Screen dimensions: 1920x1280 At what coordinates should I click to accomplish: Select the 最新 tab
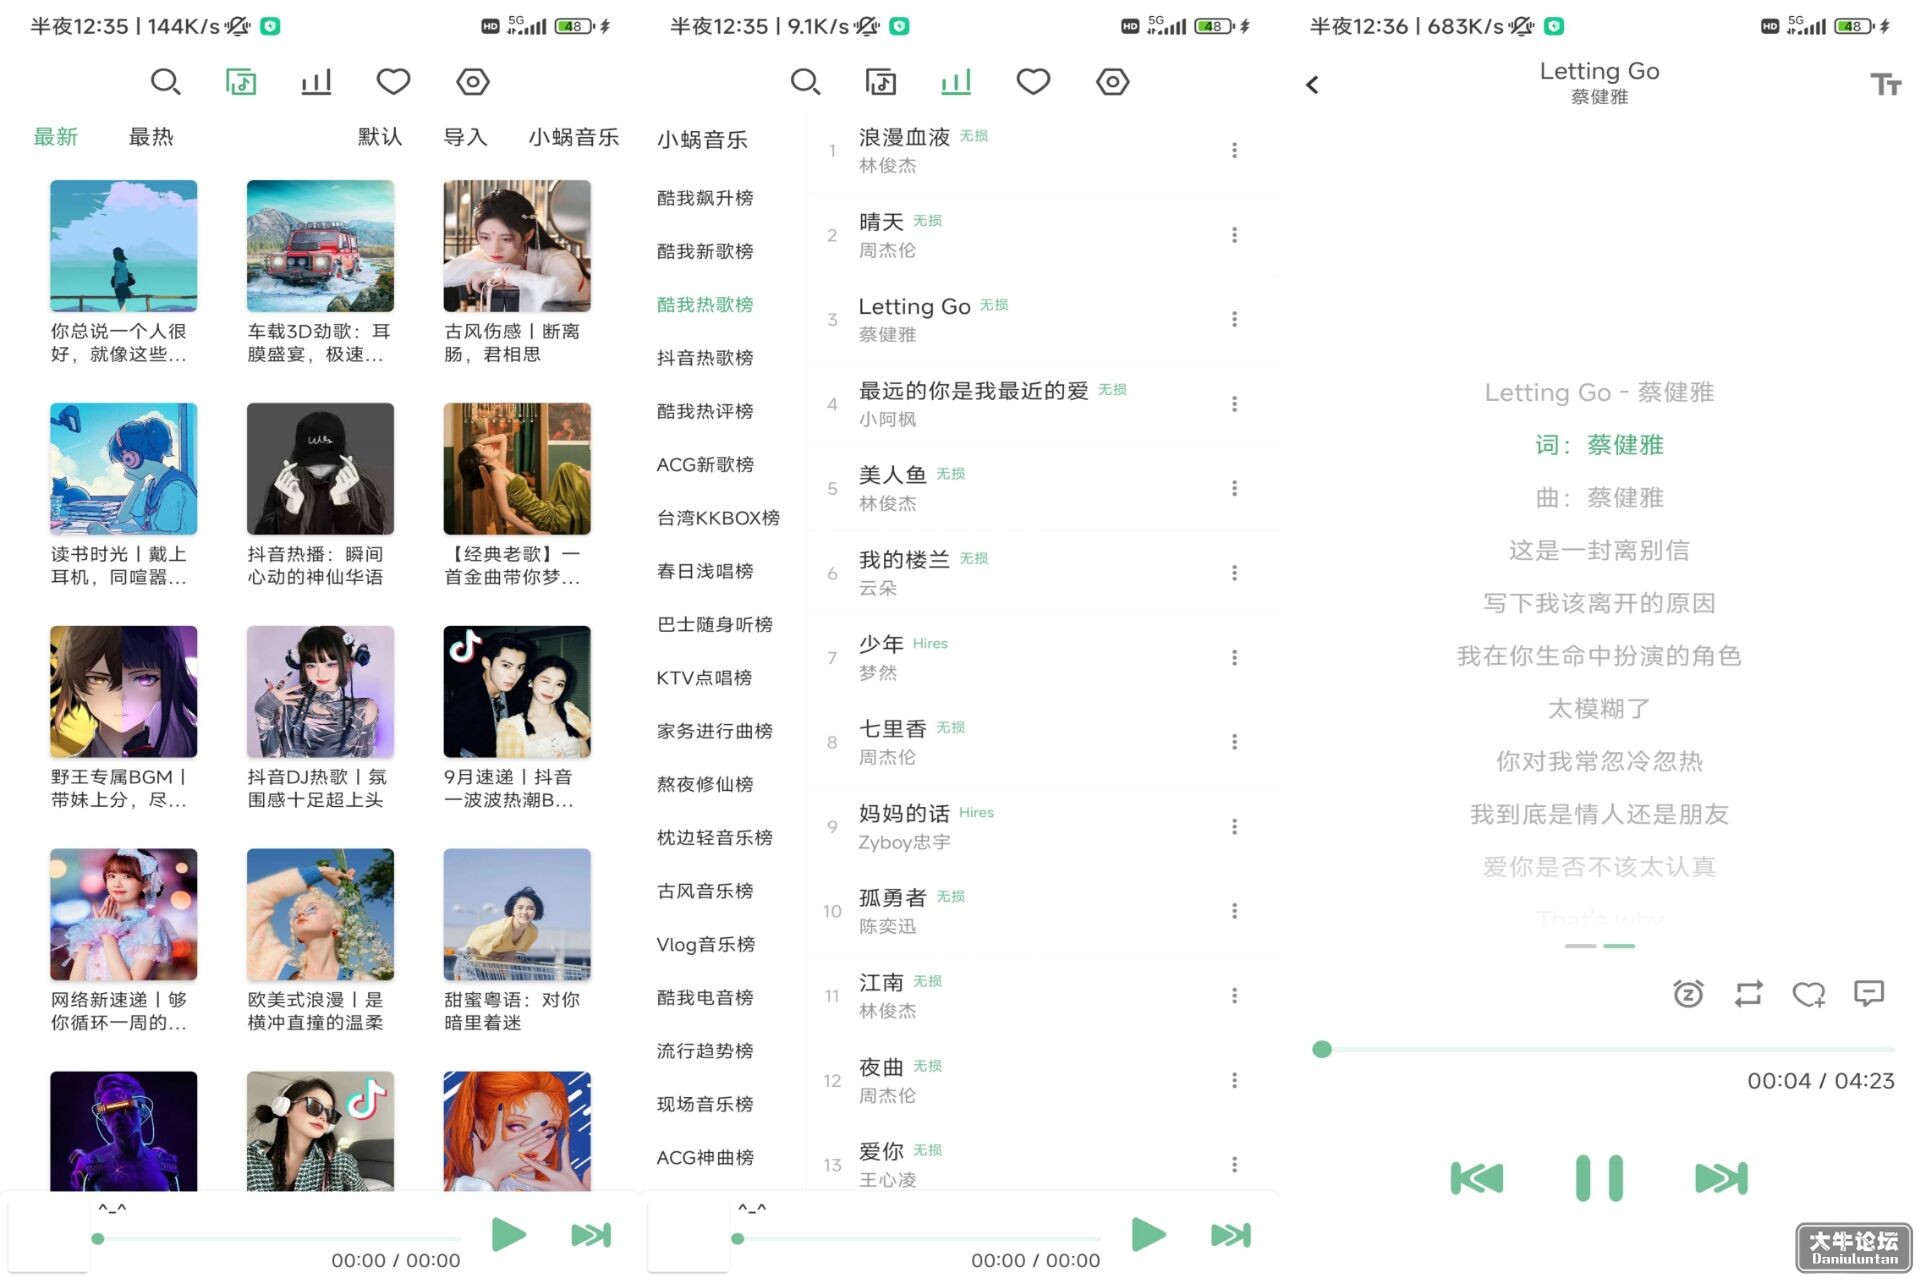coord(56,137)
